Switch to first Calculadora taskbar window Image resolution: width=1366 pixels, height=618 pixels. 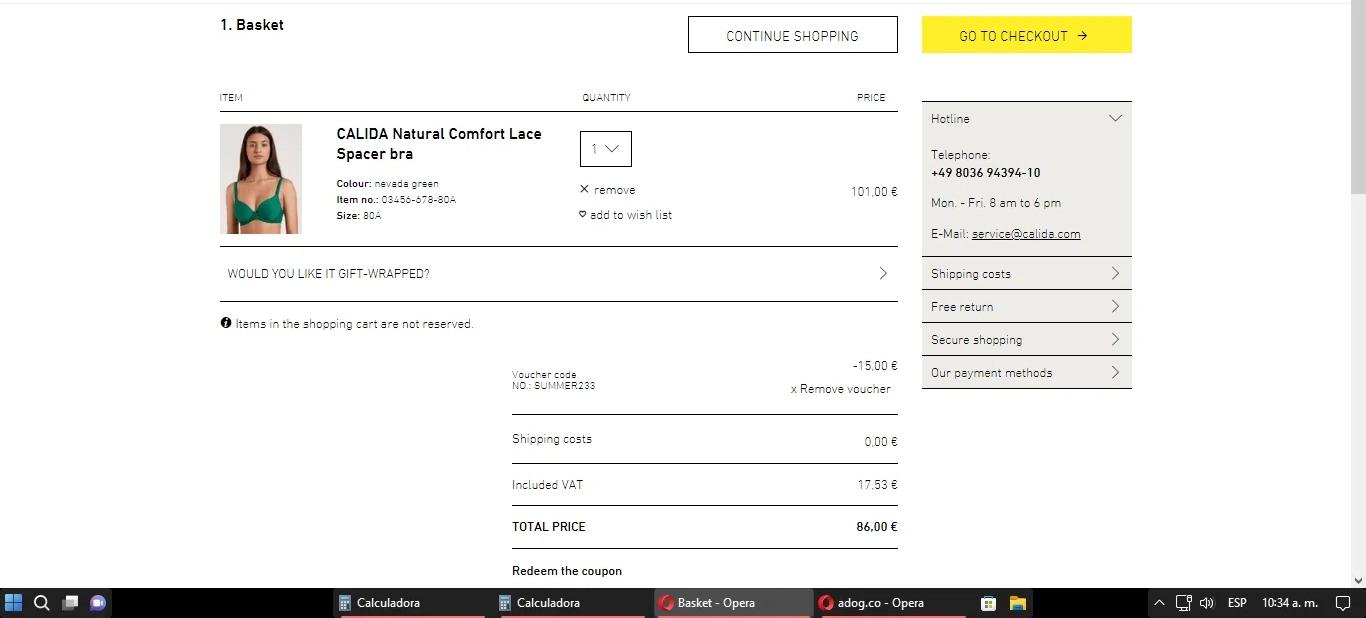(x=412, y=603)
